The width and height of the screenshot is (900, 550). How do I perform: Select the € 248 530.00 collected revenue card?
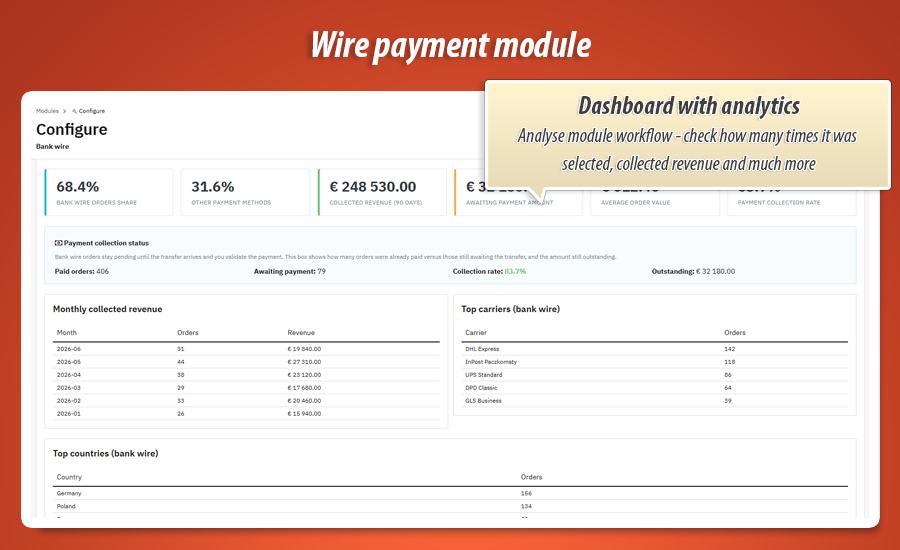pyautogui.click(x=382, y=192)
